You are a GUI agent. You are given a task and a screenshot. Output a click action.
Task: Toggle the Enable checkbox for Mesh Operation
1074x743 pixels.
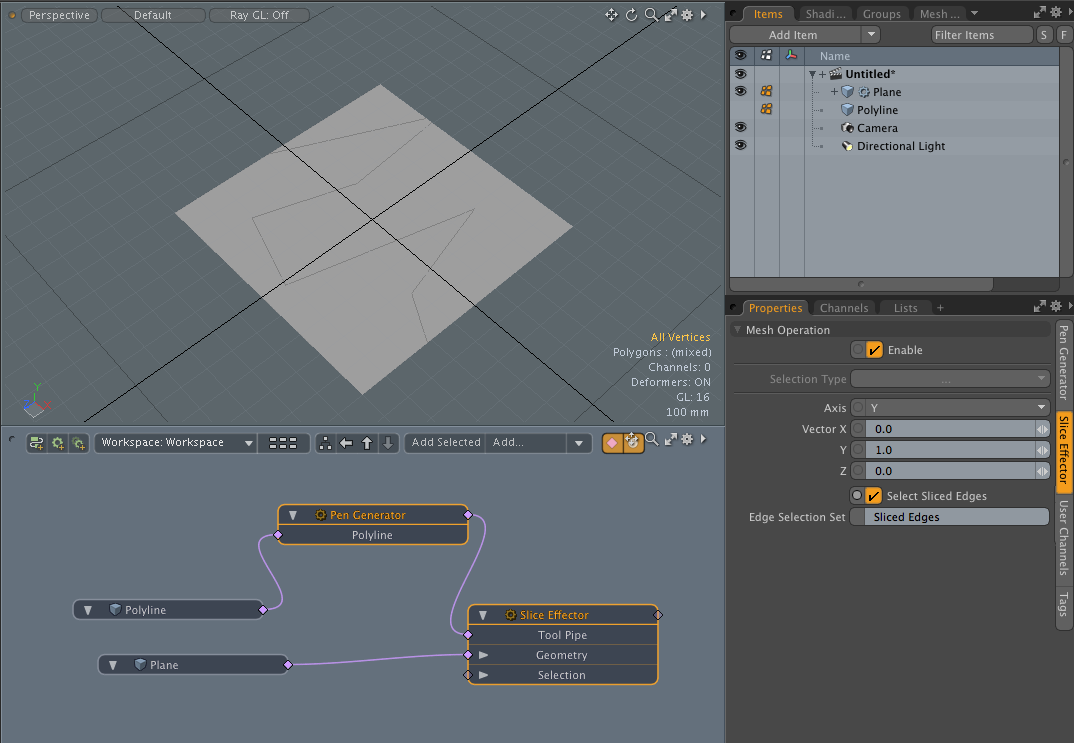coord(874,350)
